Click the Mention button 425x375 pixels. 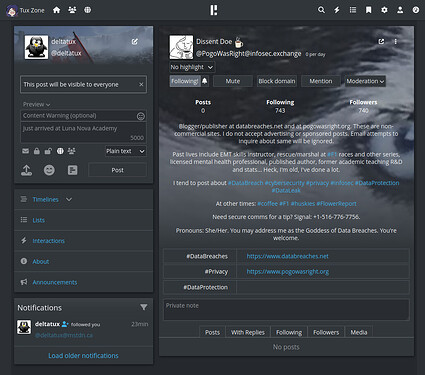(321, 81)
